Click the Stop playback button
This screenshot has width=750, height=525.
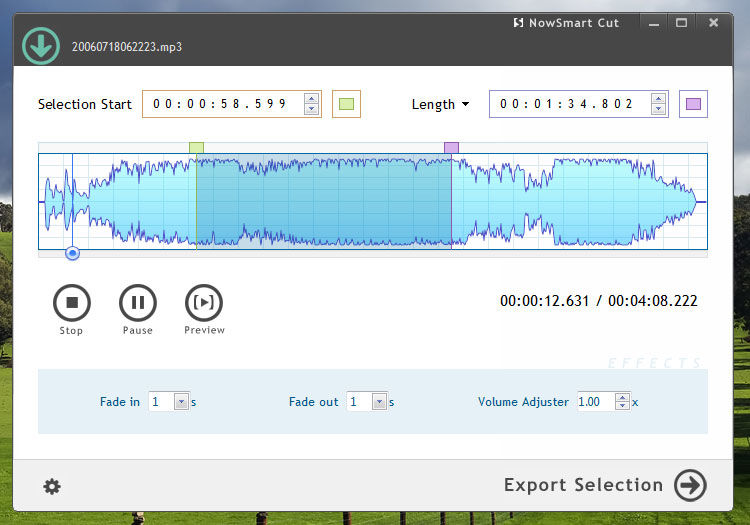72,303
